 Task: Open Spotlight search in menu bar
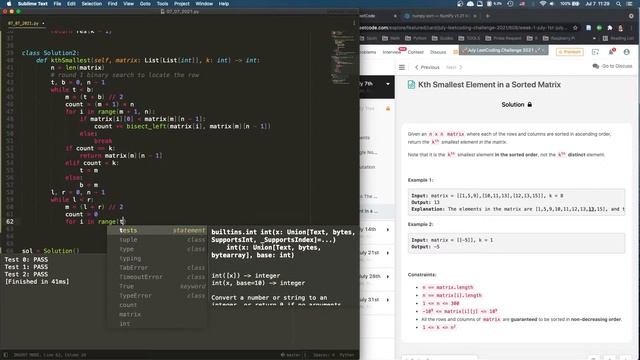[618, 4]
